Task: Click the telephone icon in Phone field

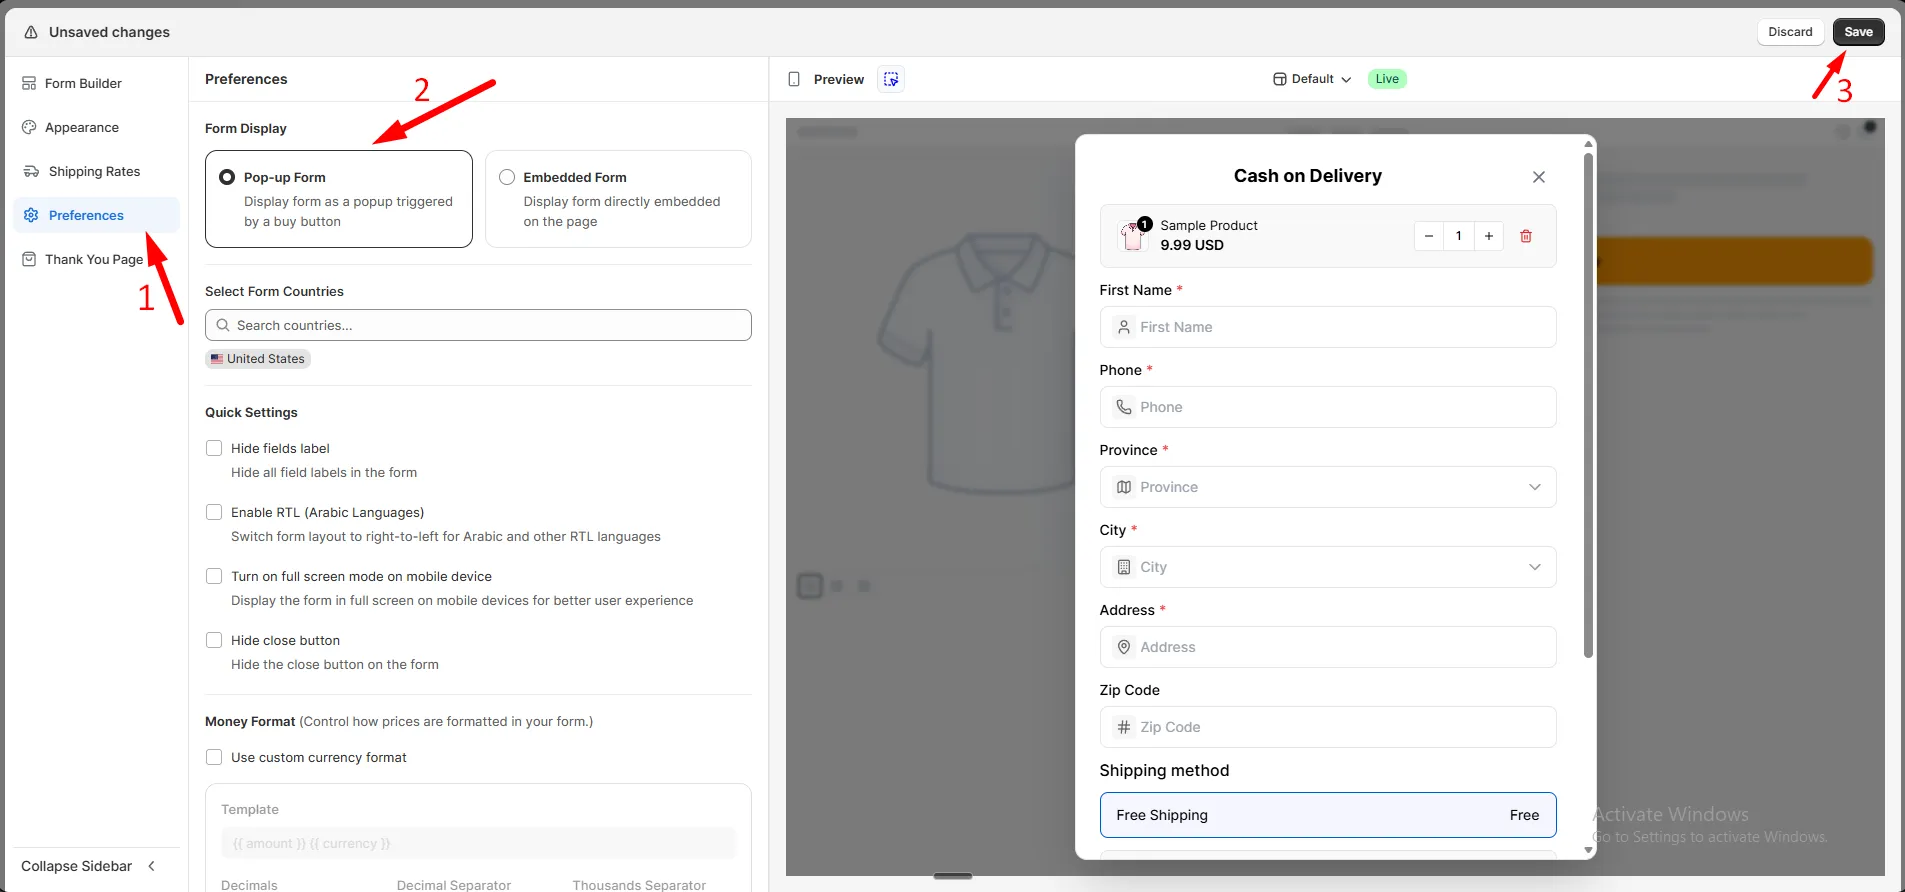Action: (1124, 407)
